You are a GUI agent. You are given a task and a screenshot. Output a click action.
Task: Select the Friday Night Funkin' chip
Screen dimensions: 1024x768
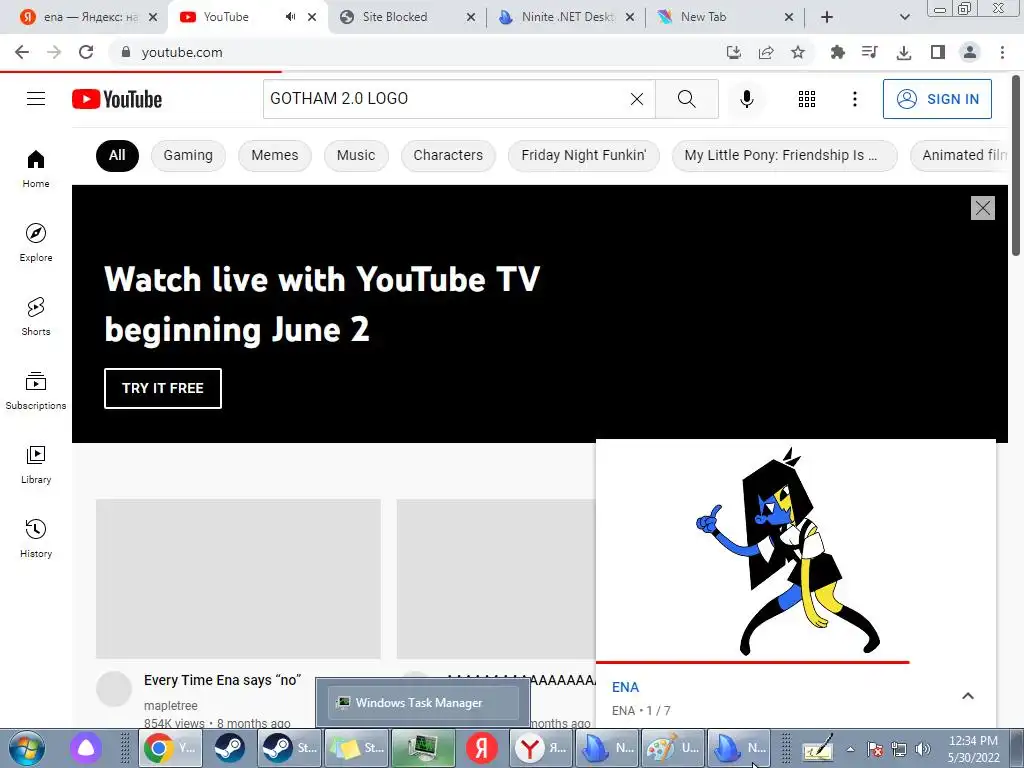[x=584, y=155]
